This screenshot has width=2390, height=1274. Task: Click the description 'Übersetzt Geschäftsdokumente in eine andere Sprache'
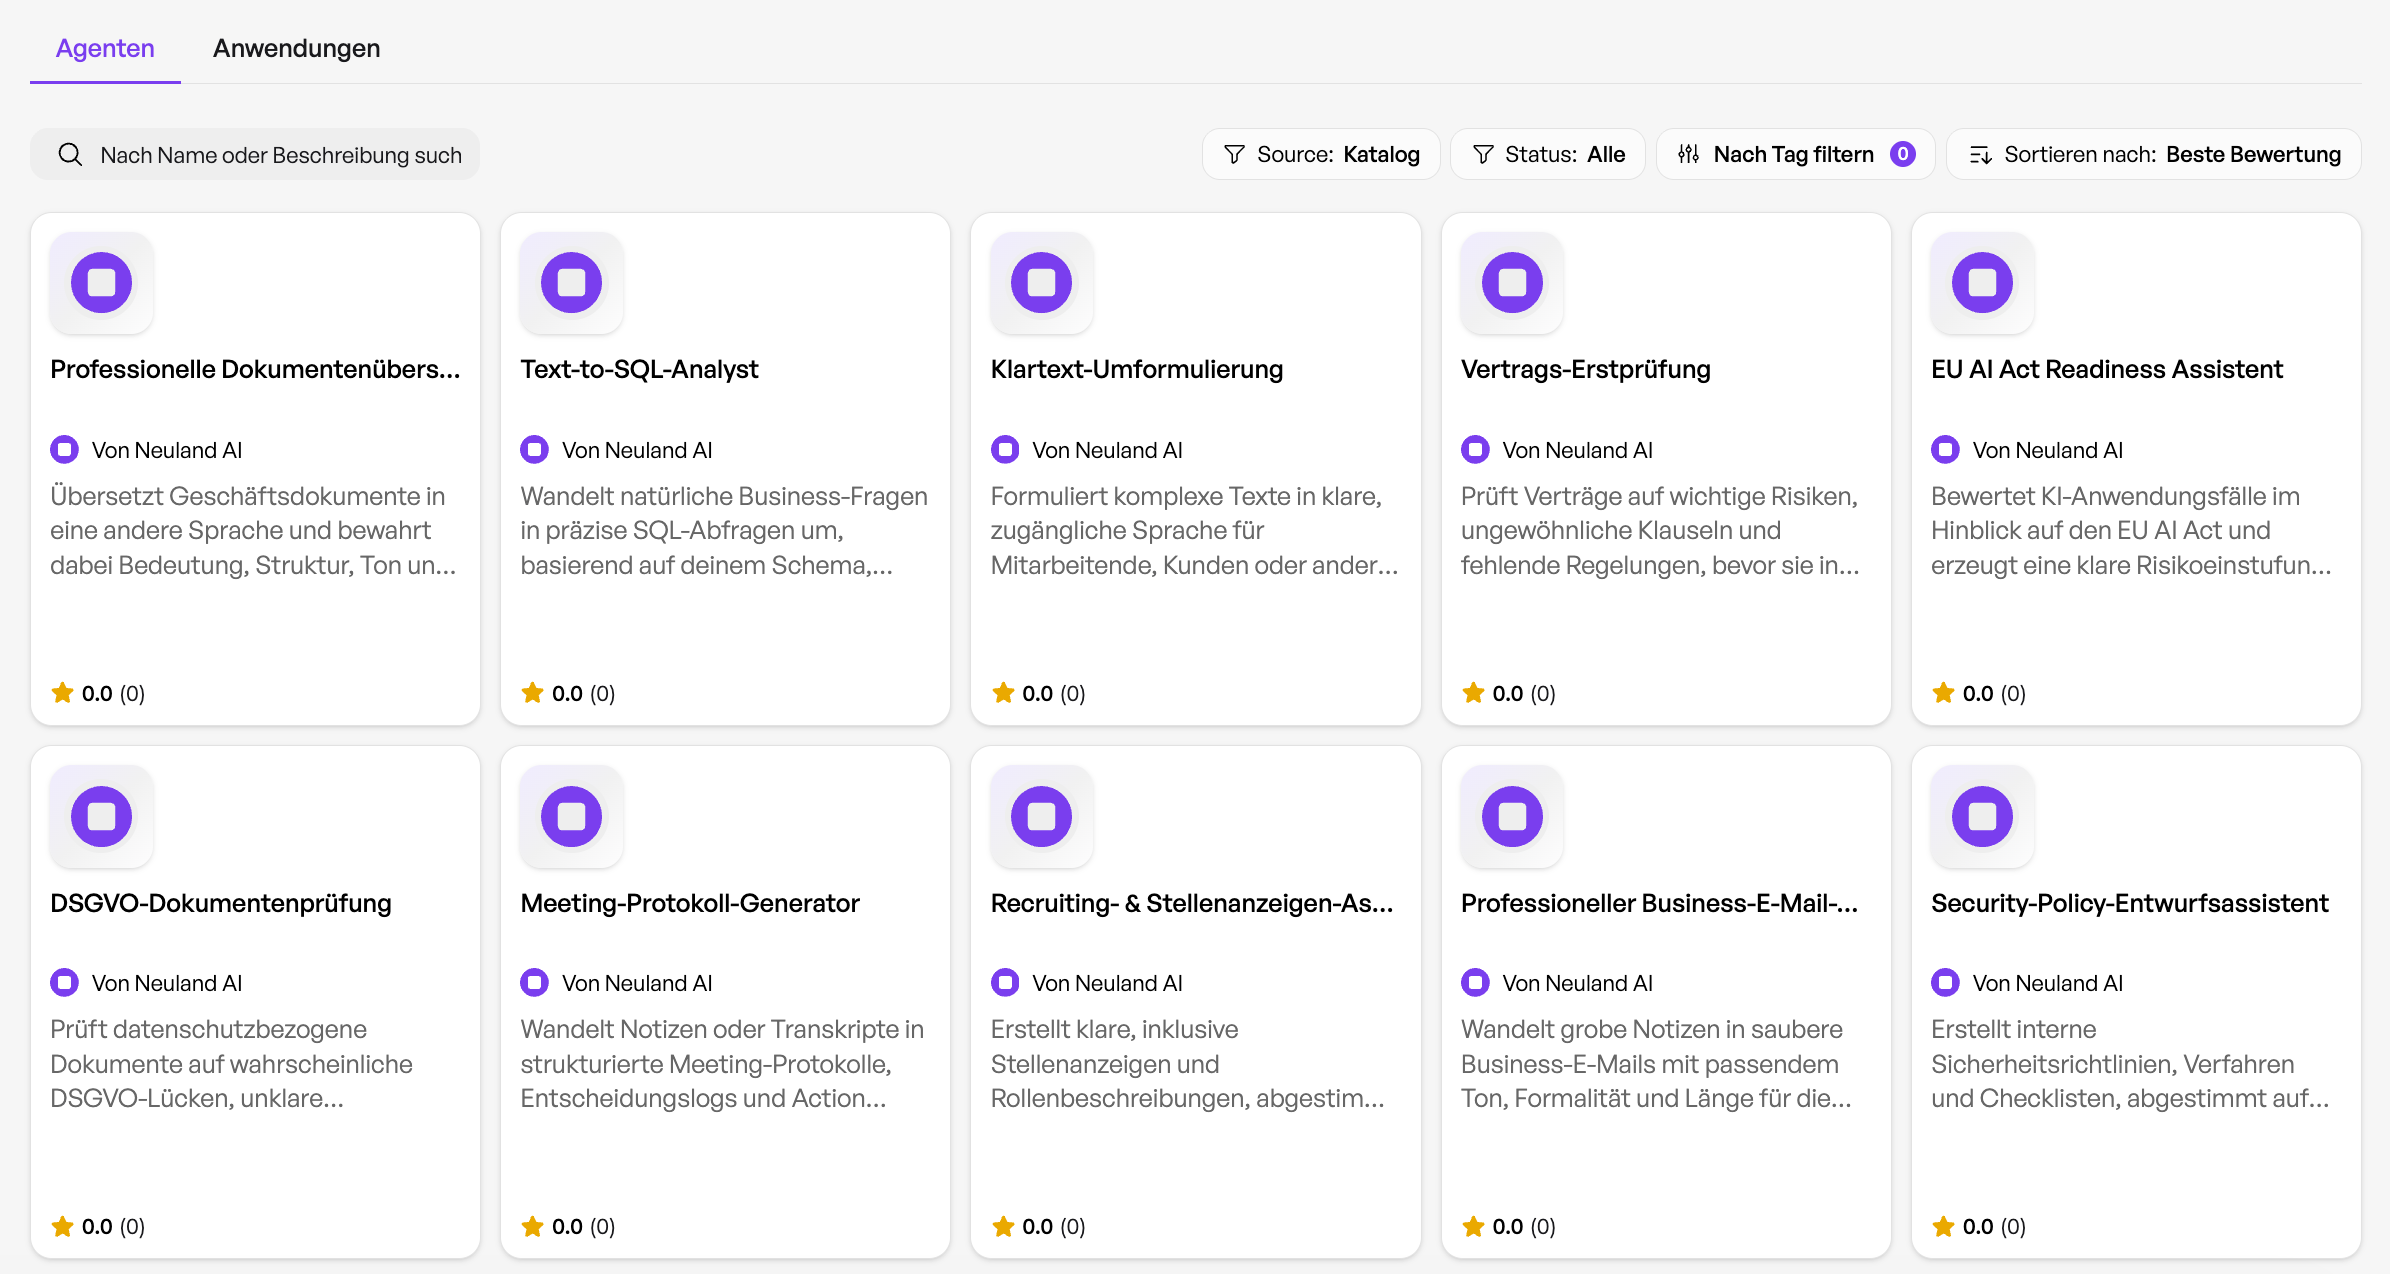click(x=253, y=530)
